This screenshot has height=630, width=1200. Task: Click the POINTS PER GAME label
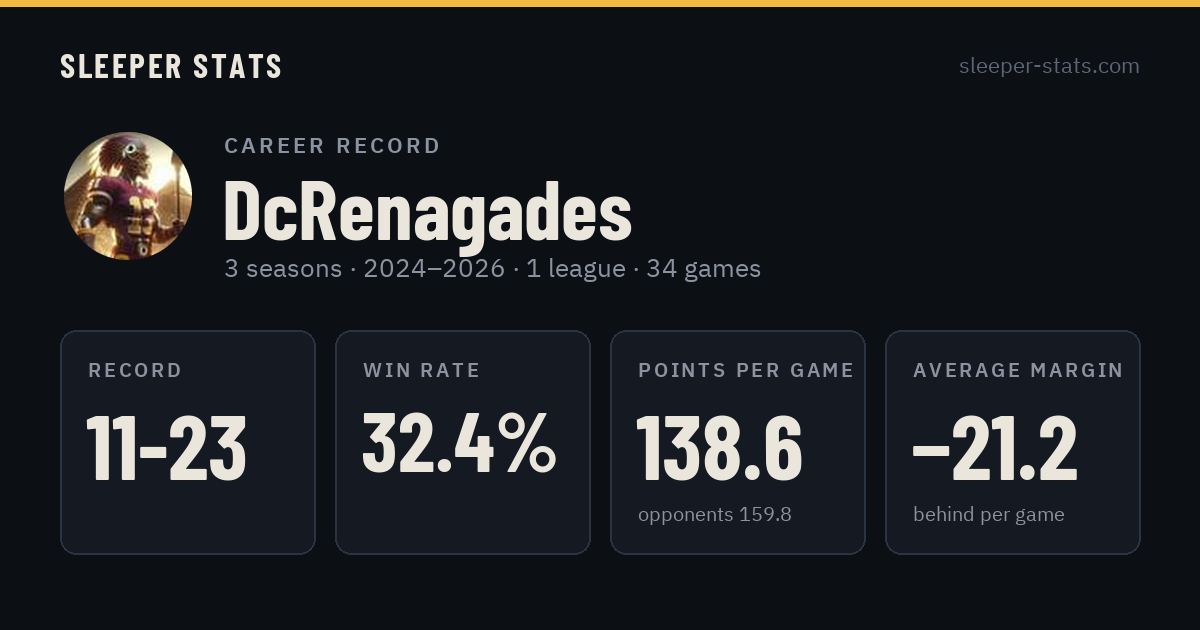click(746, 371)
